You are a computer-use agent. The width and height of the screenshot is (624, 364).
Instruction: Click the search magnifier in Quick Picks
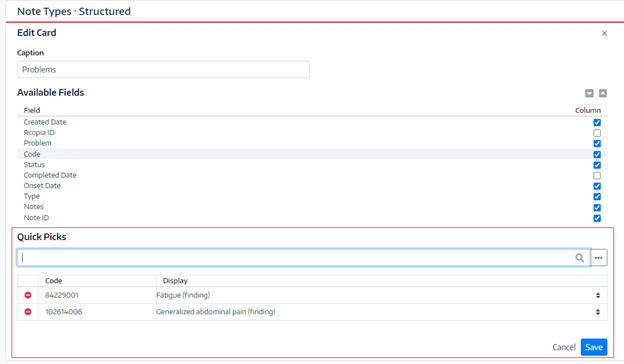(x=579, y=258)
